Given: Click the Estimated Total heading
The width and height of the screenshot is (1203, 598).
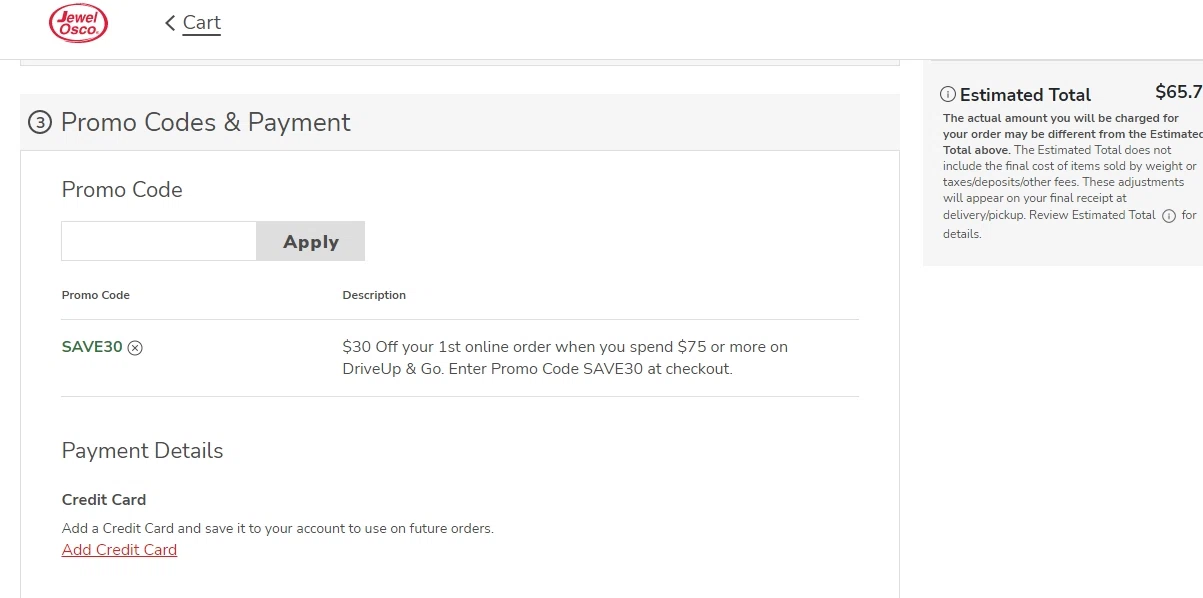Looking at the screenshot, I should (x=1025, y=95).
